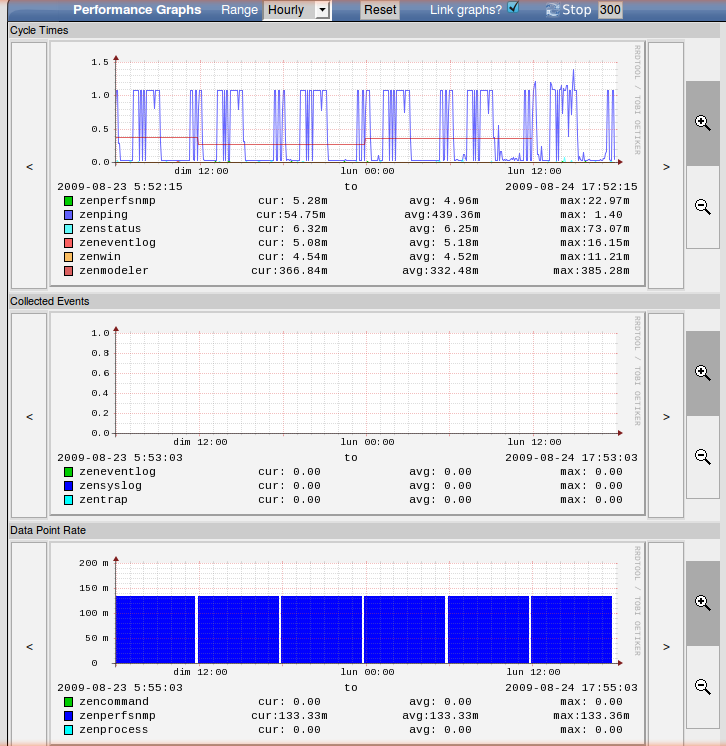Zoom out on the Data Point Rate graph
The image size is (726, 746).
coord(702,687)
